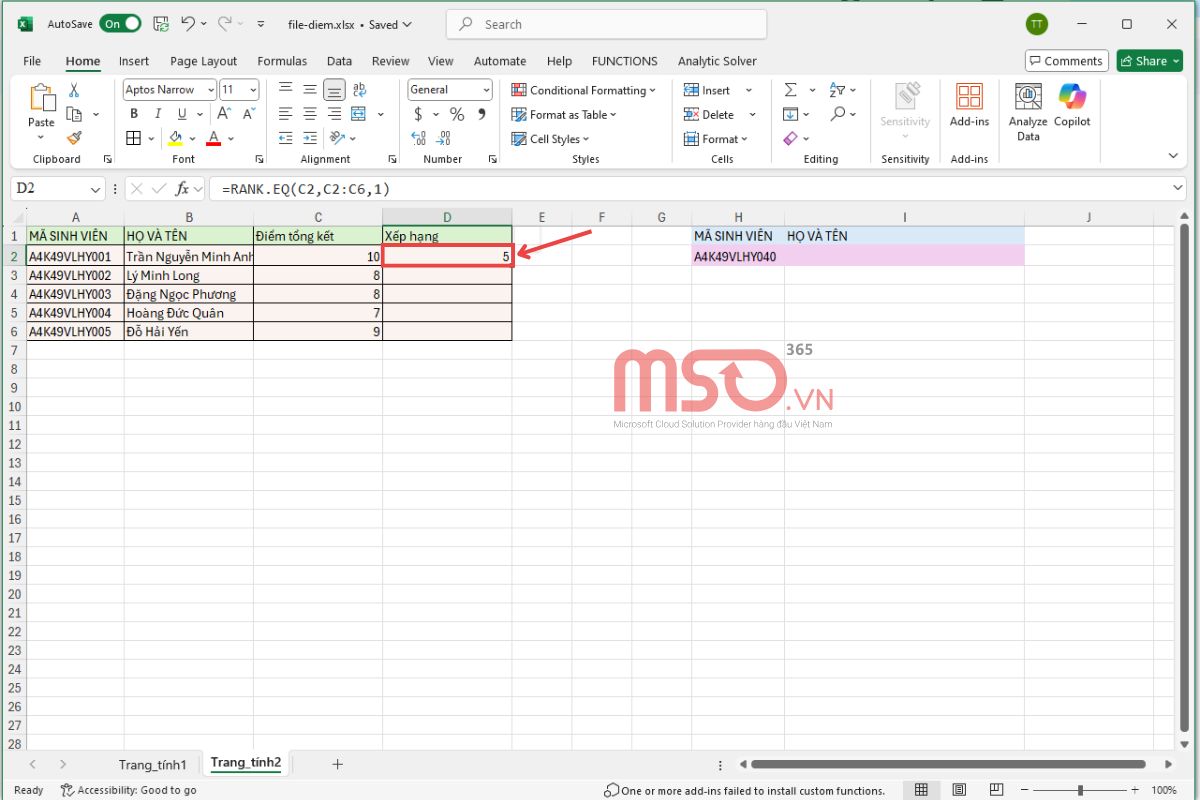Expand Format as Table dropdown
This screenshot has width=1200, height=800.
tap(613, 114)
